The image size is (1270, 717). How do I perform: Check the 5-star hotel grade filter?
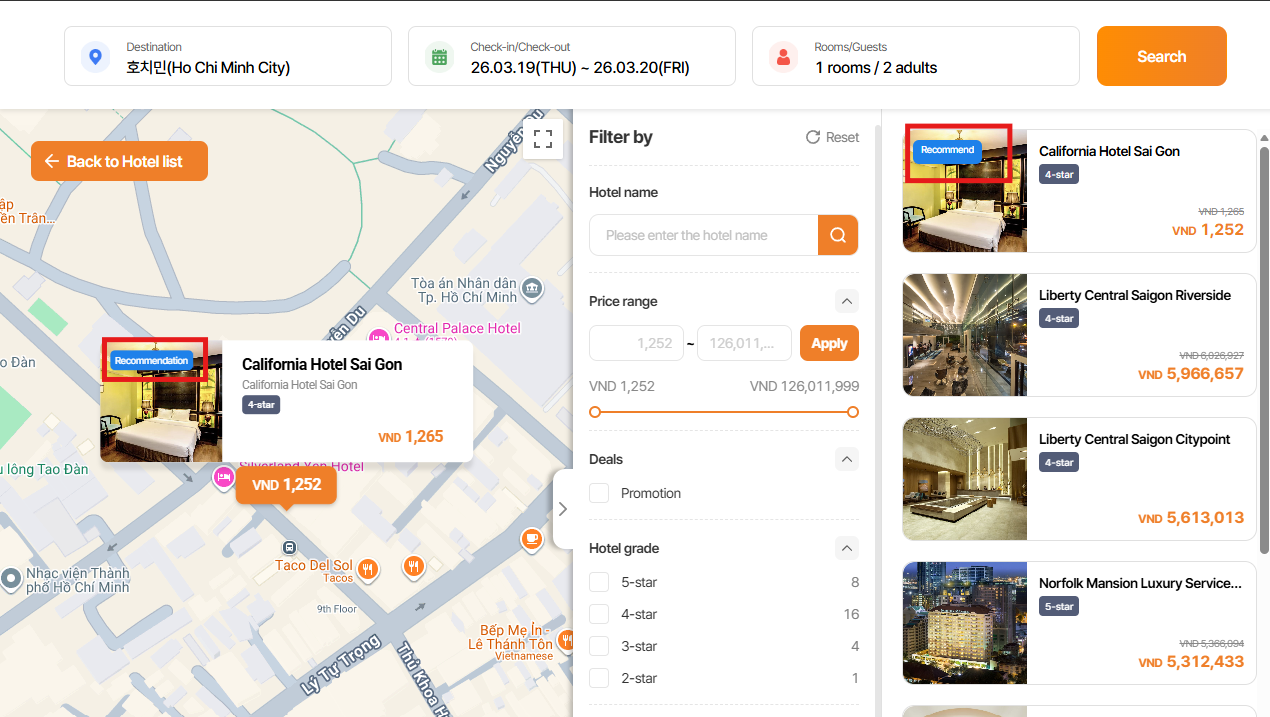pos(599,582)
